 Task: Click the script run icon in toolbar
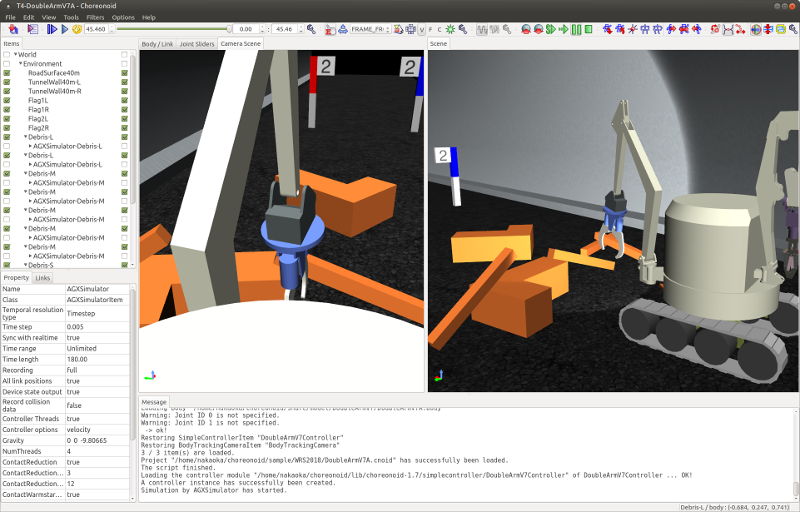pyautogui.click(x=33, y=29)
